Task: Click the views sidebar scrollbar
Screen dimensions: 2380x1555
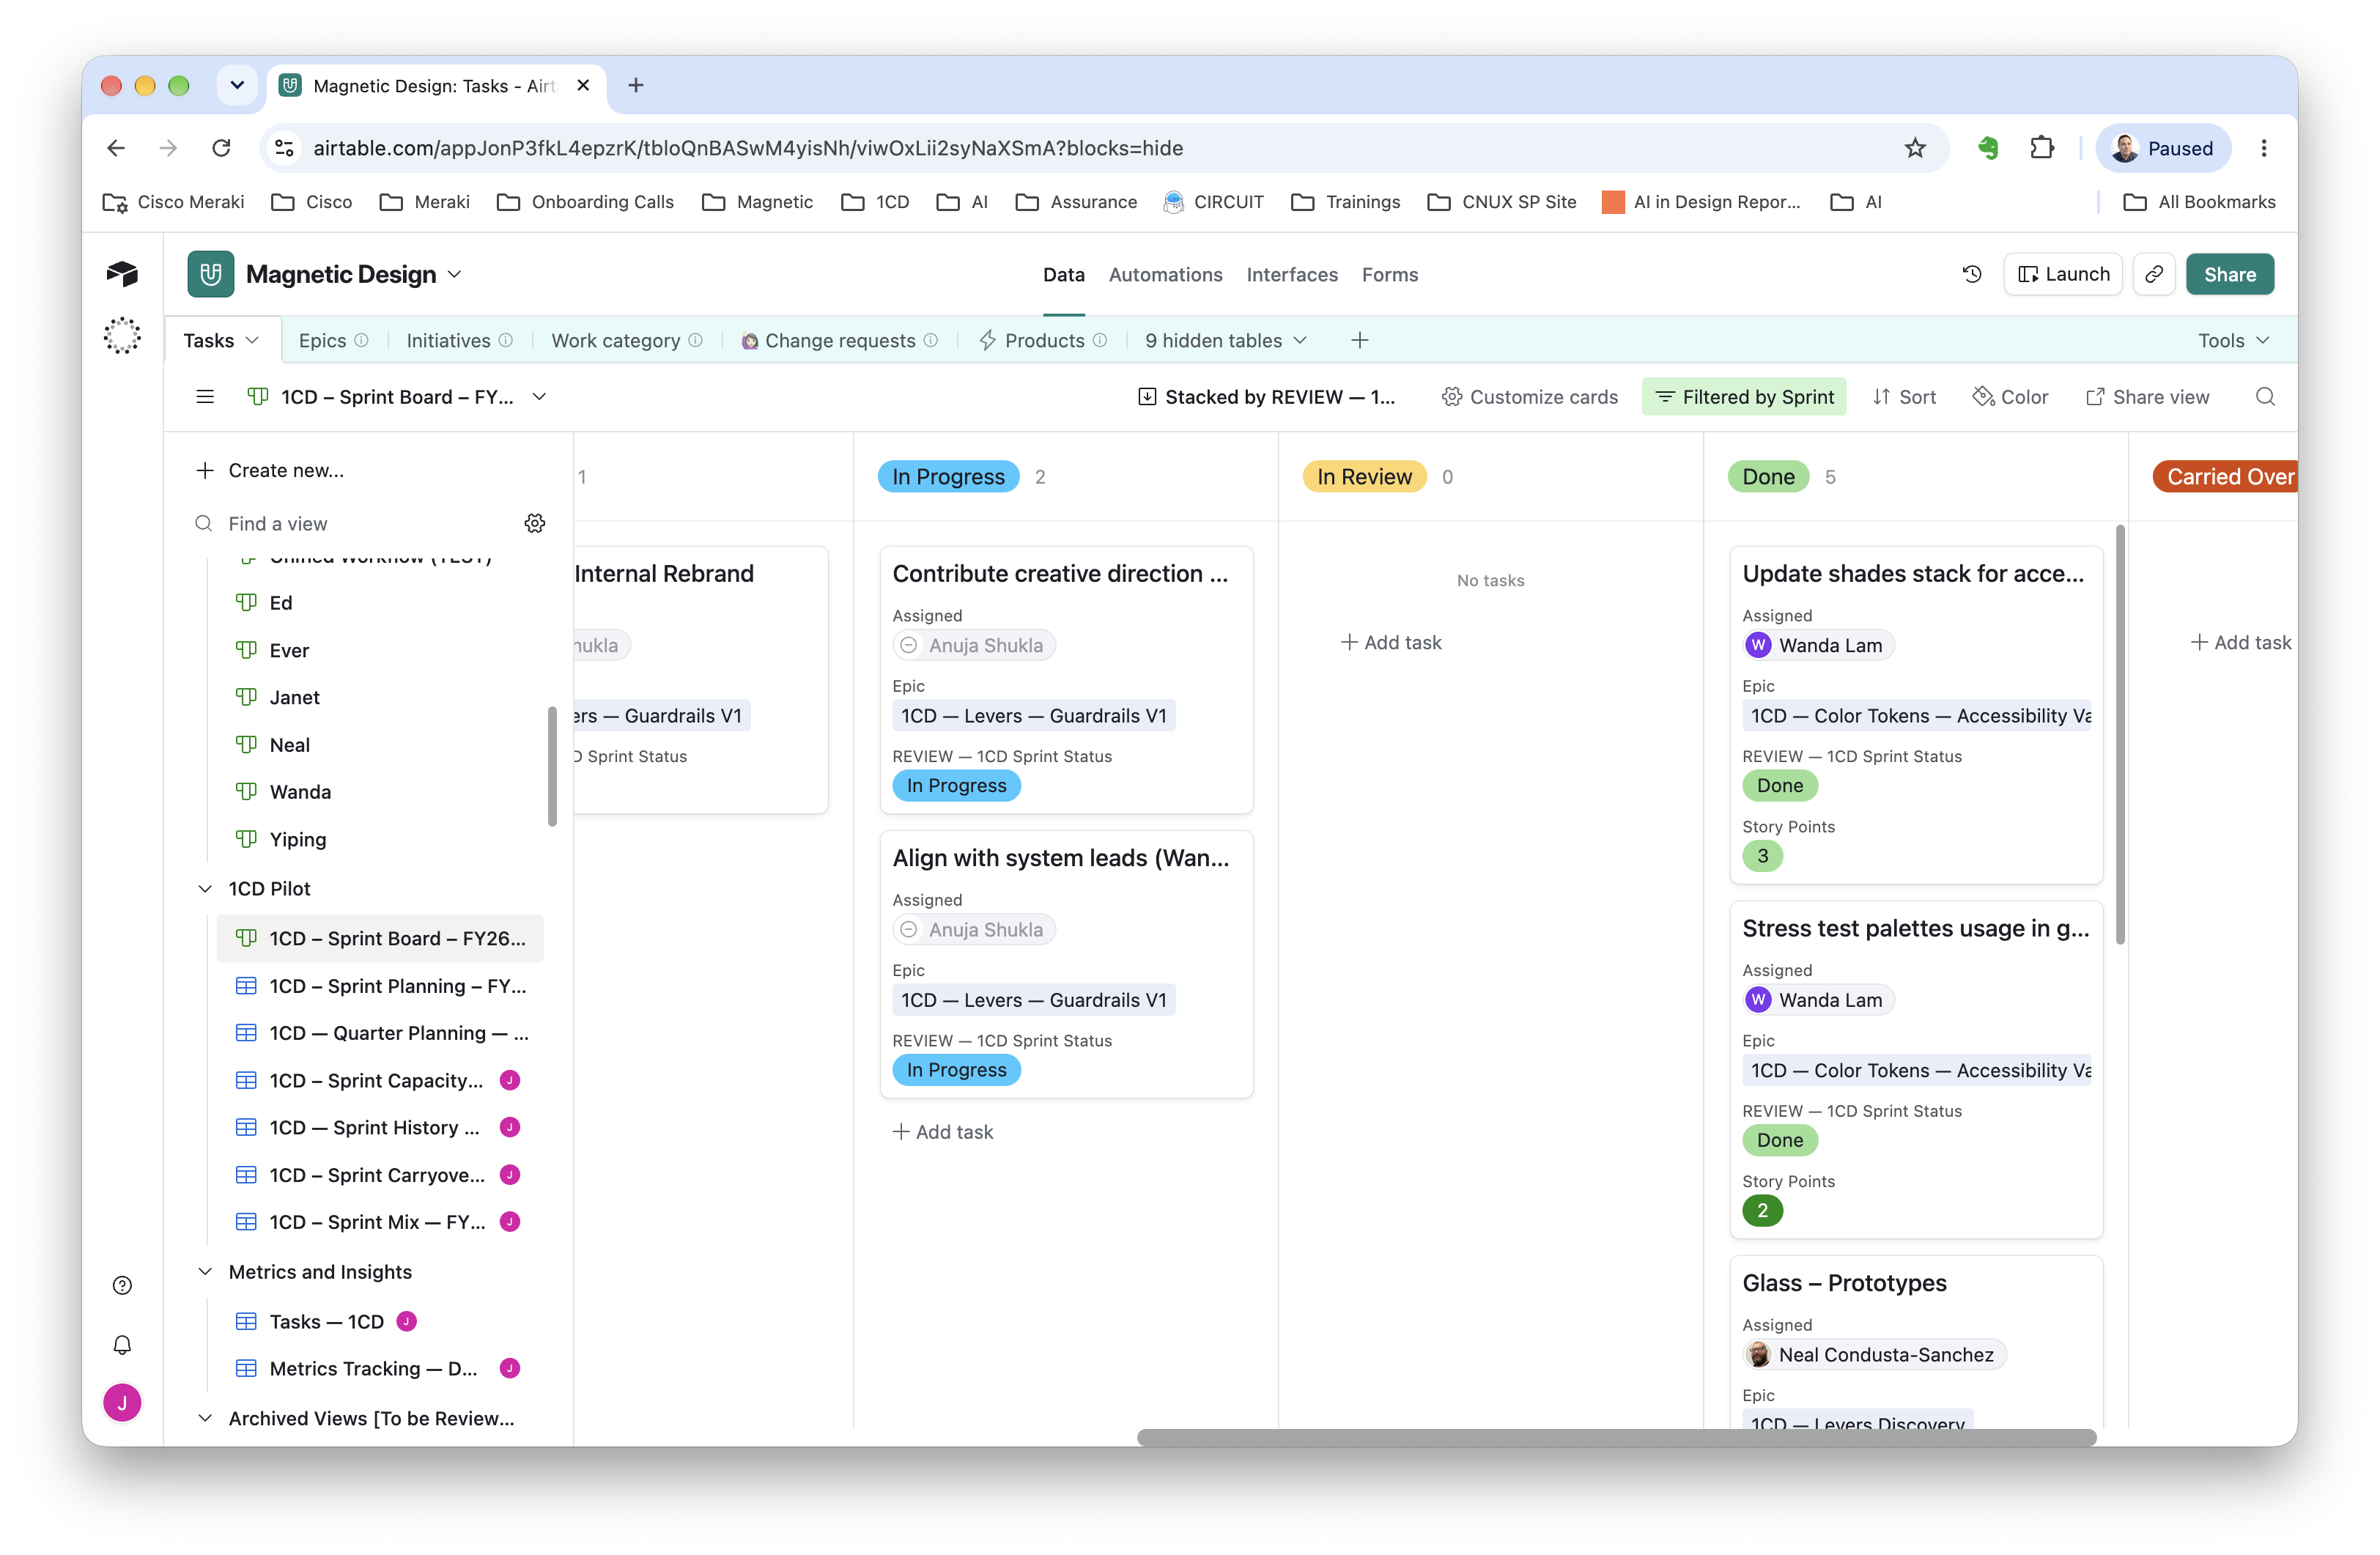Action: point(552,767)
